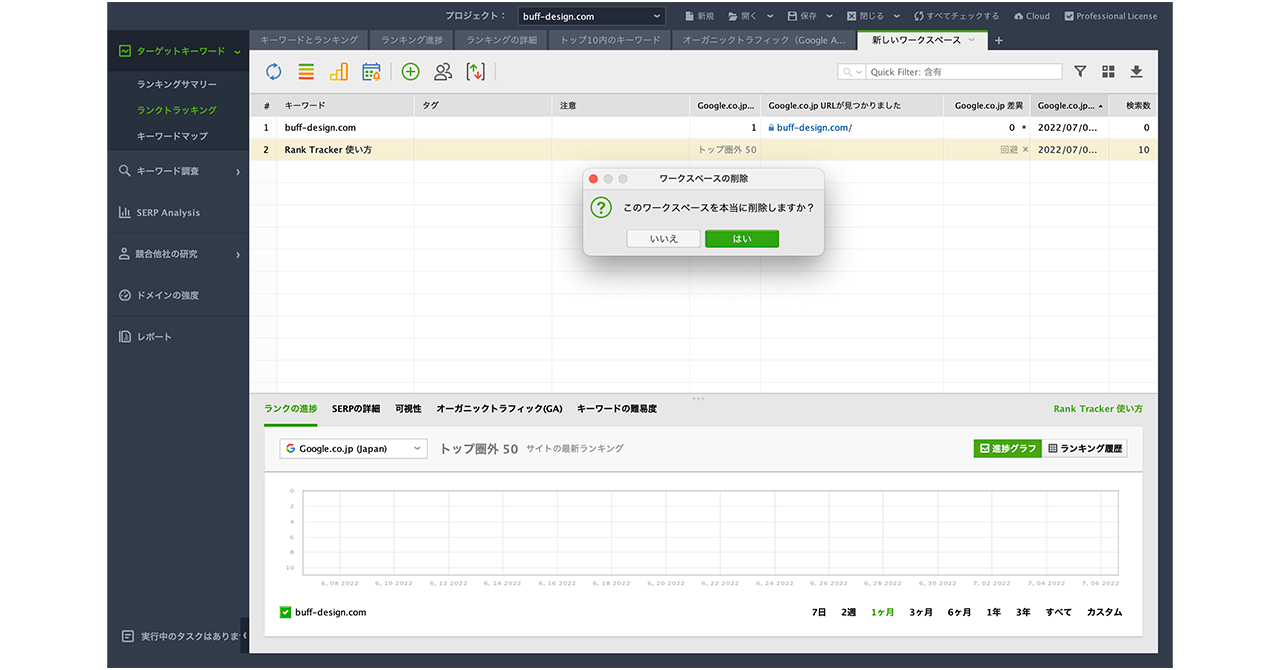Switch to the ランキング進捗 workspace tab
Image resolution: width=1280 pixels, height=670 pixels.
coord(412,40)
